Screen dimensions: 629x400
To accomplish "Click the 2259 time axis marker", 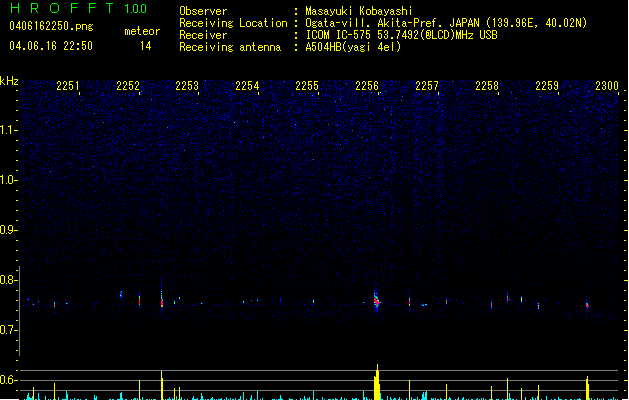I will tap(547, 86).
